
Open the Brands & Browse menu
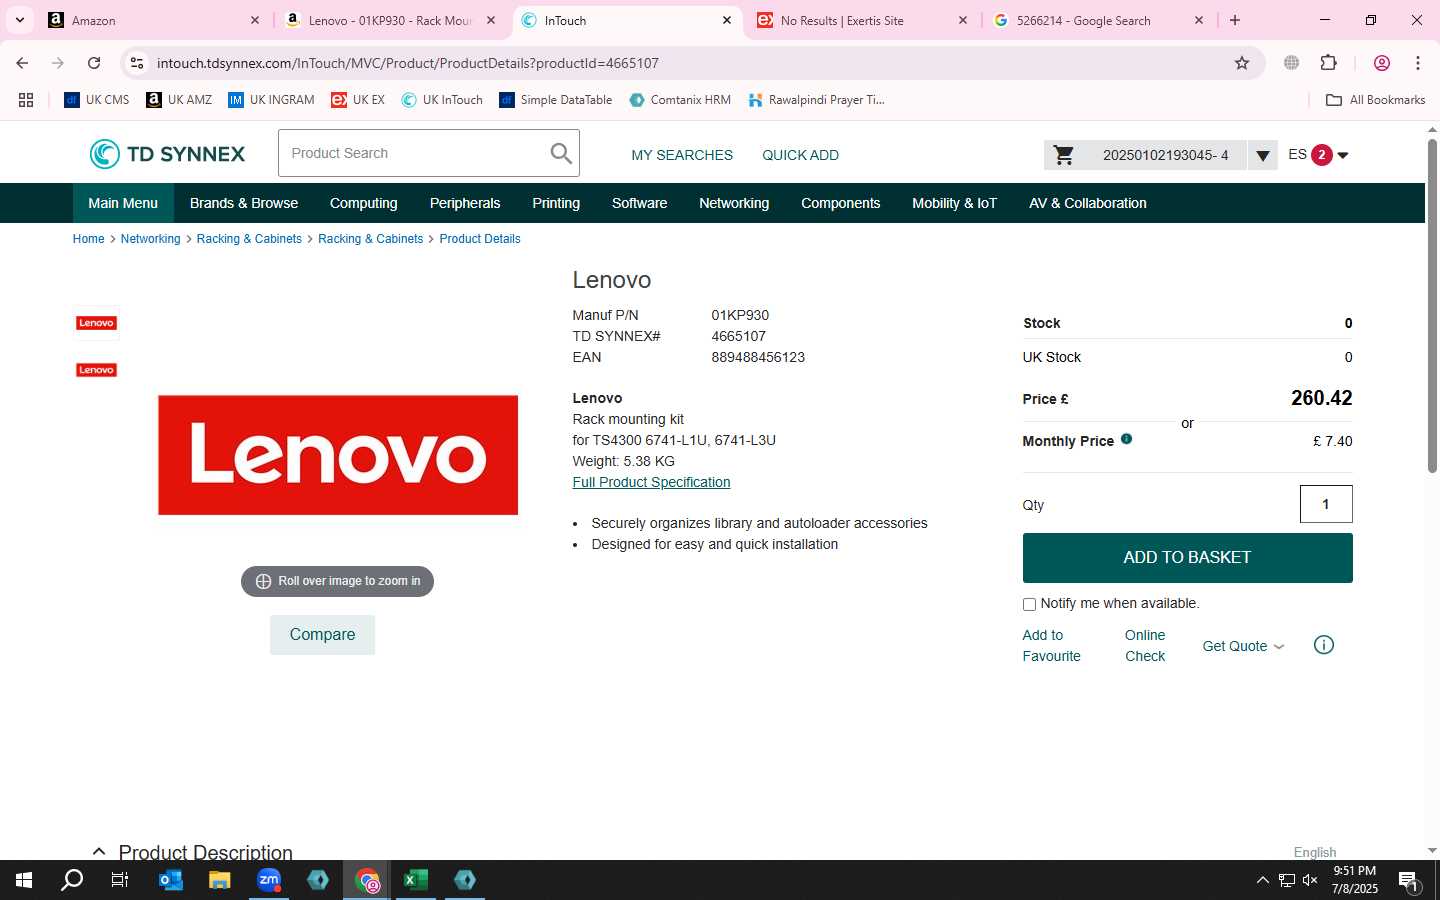pos(244,203)
